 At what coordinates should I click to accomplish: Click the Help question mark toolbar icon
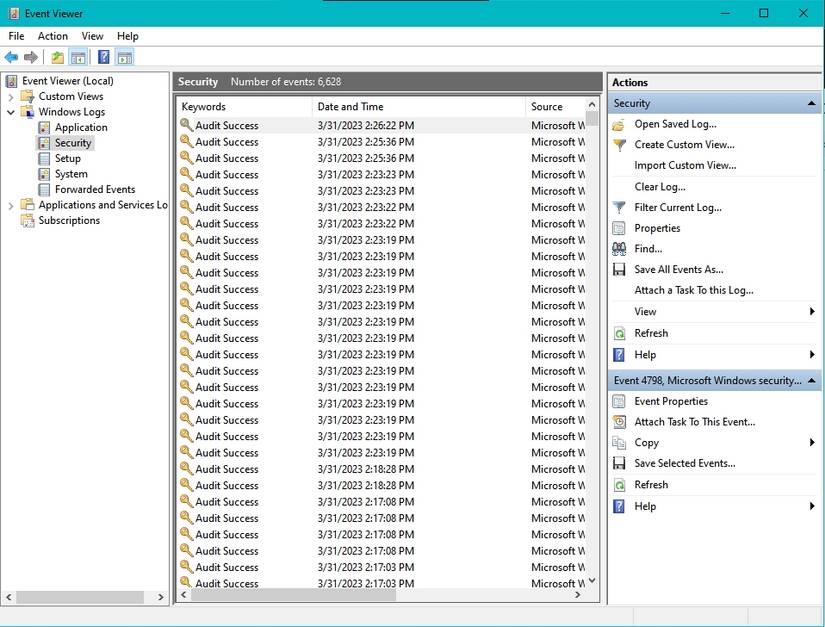[102, 57]
